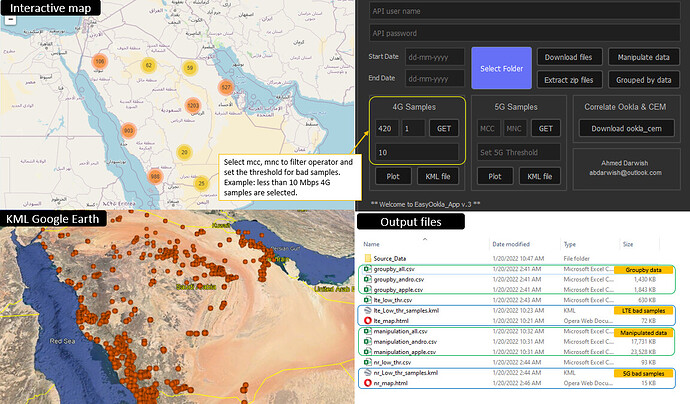
Task: Open the 20 cluster marker on the map
Action: point(184,152)
